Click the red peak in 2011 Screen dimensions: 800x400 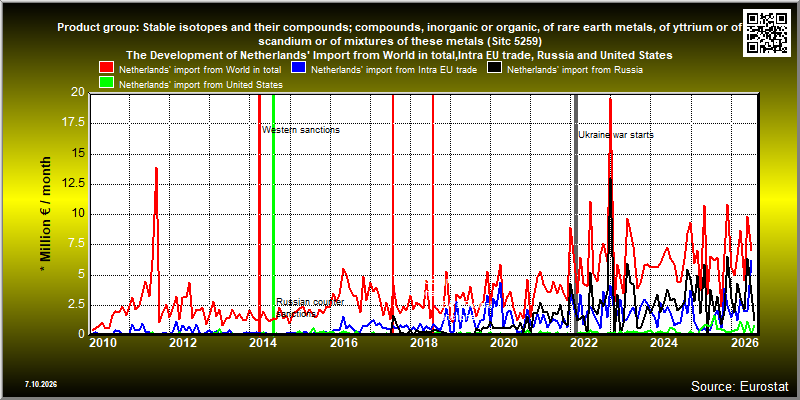pos(156,169)
